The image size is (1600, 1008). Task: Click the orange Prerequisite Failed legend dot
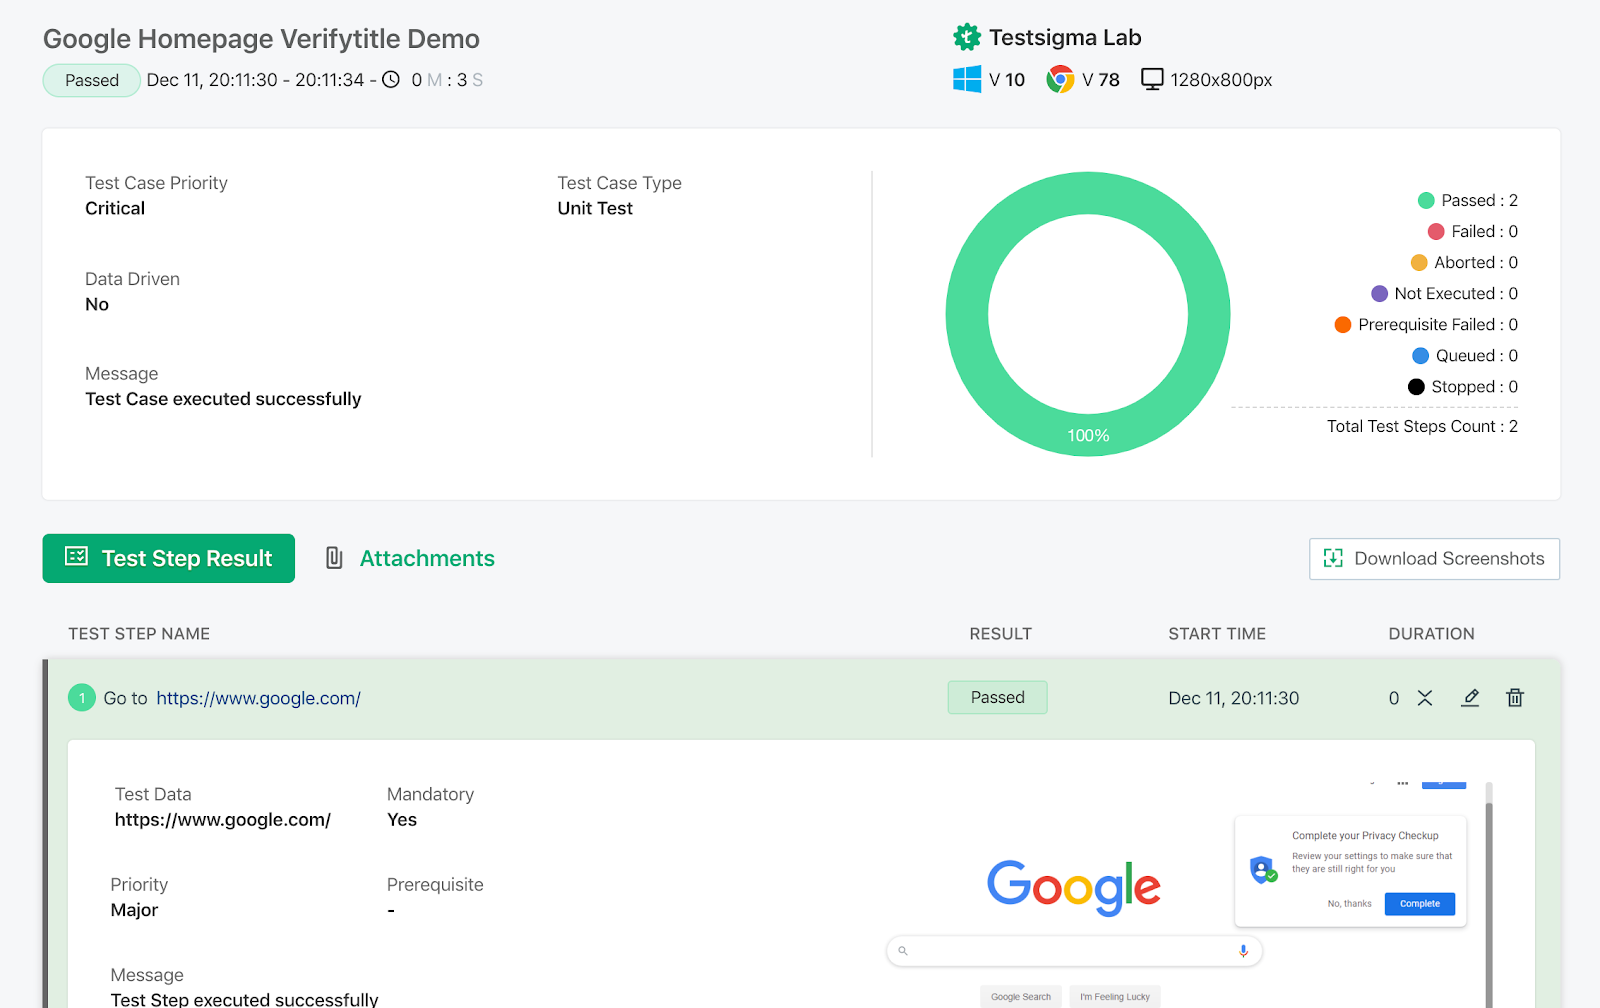(1343, 325)
